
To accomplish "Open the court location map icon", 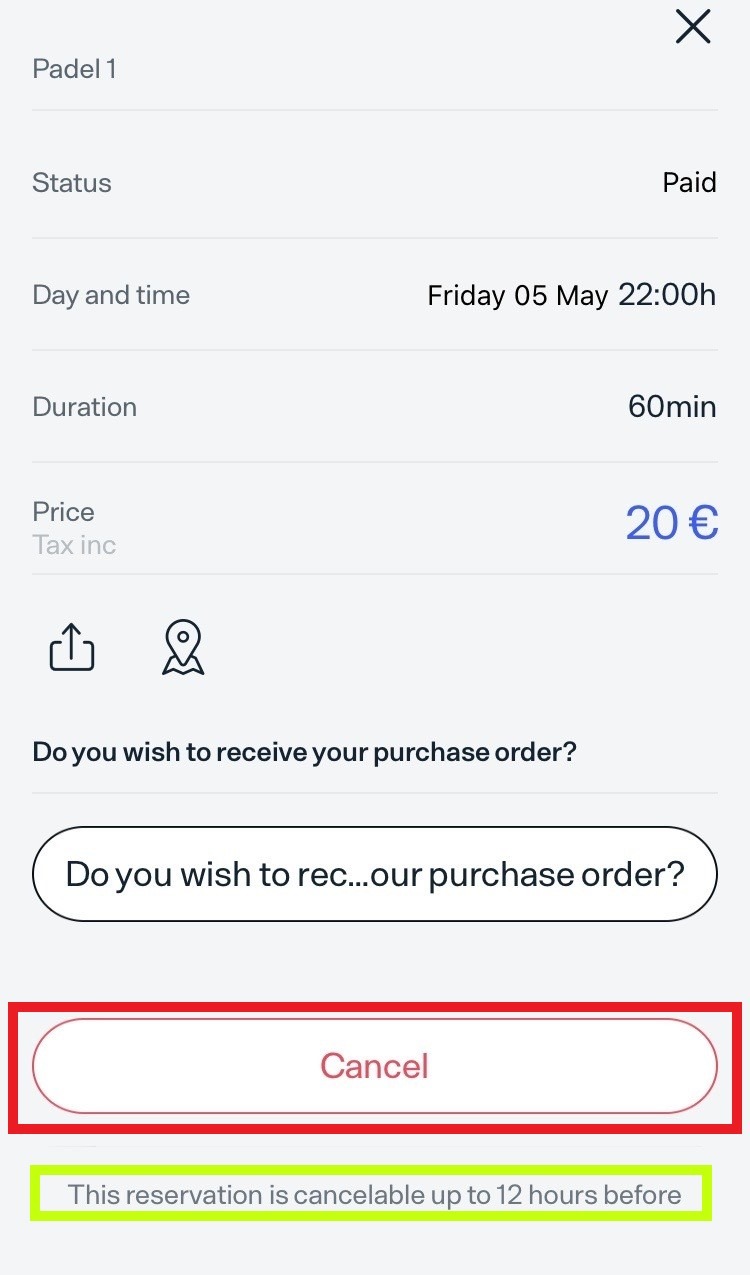I will coord(183,648).
